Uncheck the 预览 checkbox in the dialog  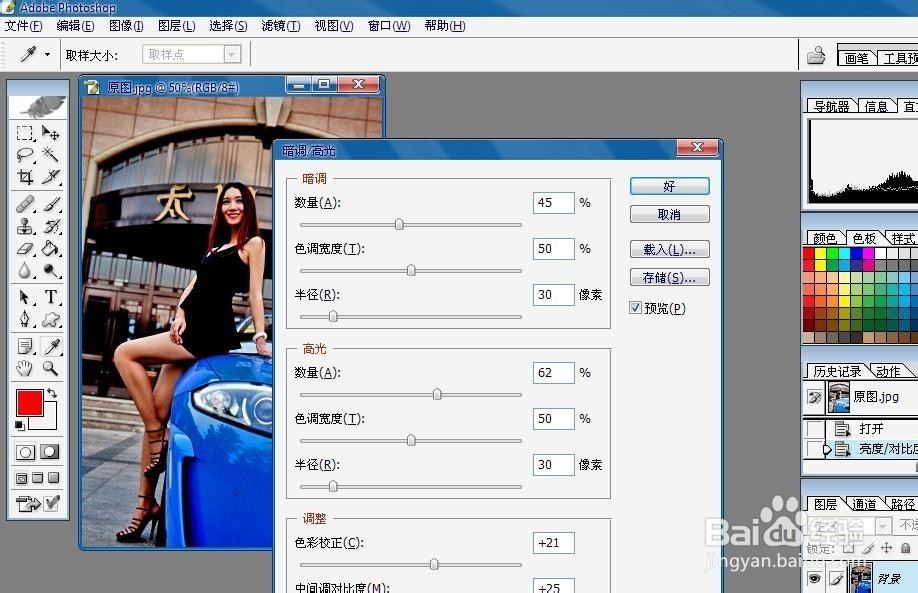point(637,307)
